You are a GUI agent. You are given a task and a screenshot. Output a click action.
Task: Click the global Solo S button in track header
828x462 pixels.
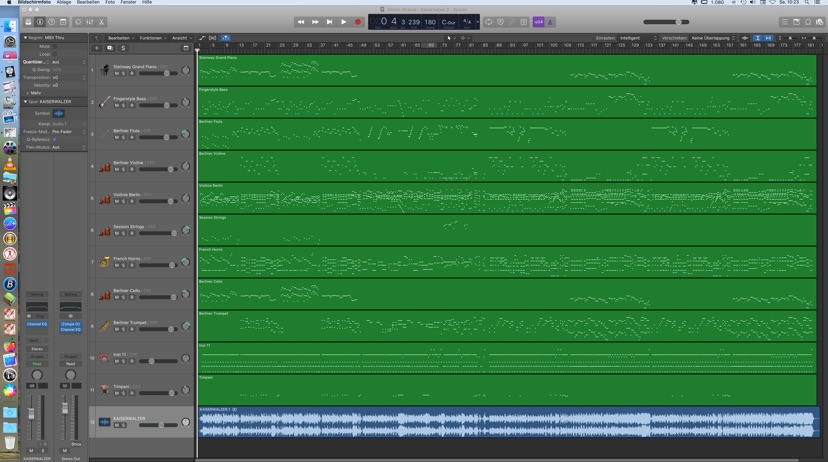point(123,48)
